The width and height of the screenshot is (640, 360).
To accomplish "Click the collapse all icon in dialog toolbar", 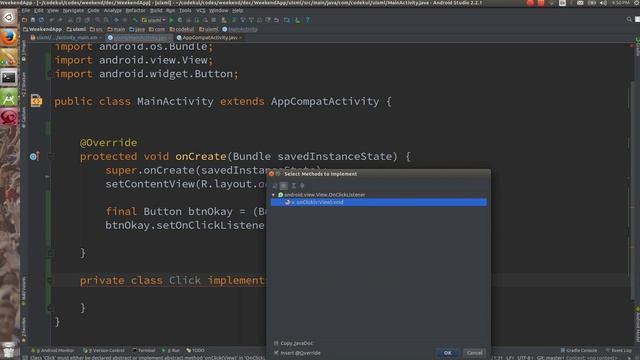I will click(302, 186).
